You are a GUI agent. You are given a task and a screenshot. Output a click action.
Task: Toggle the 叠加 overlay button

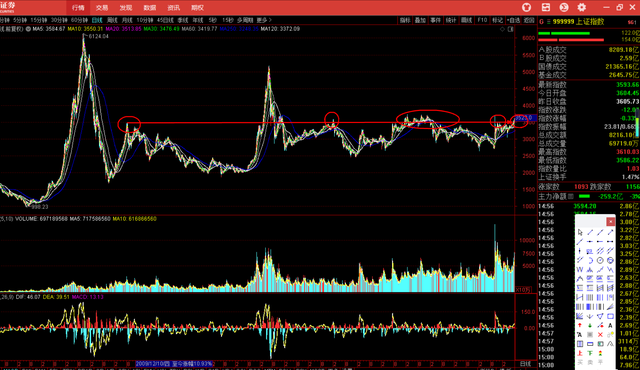[420, 20]
